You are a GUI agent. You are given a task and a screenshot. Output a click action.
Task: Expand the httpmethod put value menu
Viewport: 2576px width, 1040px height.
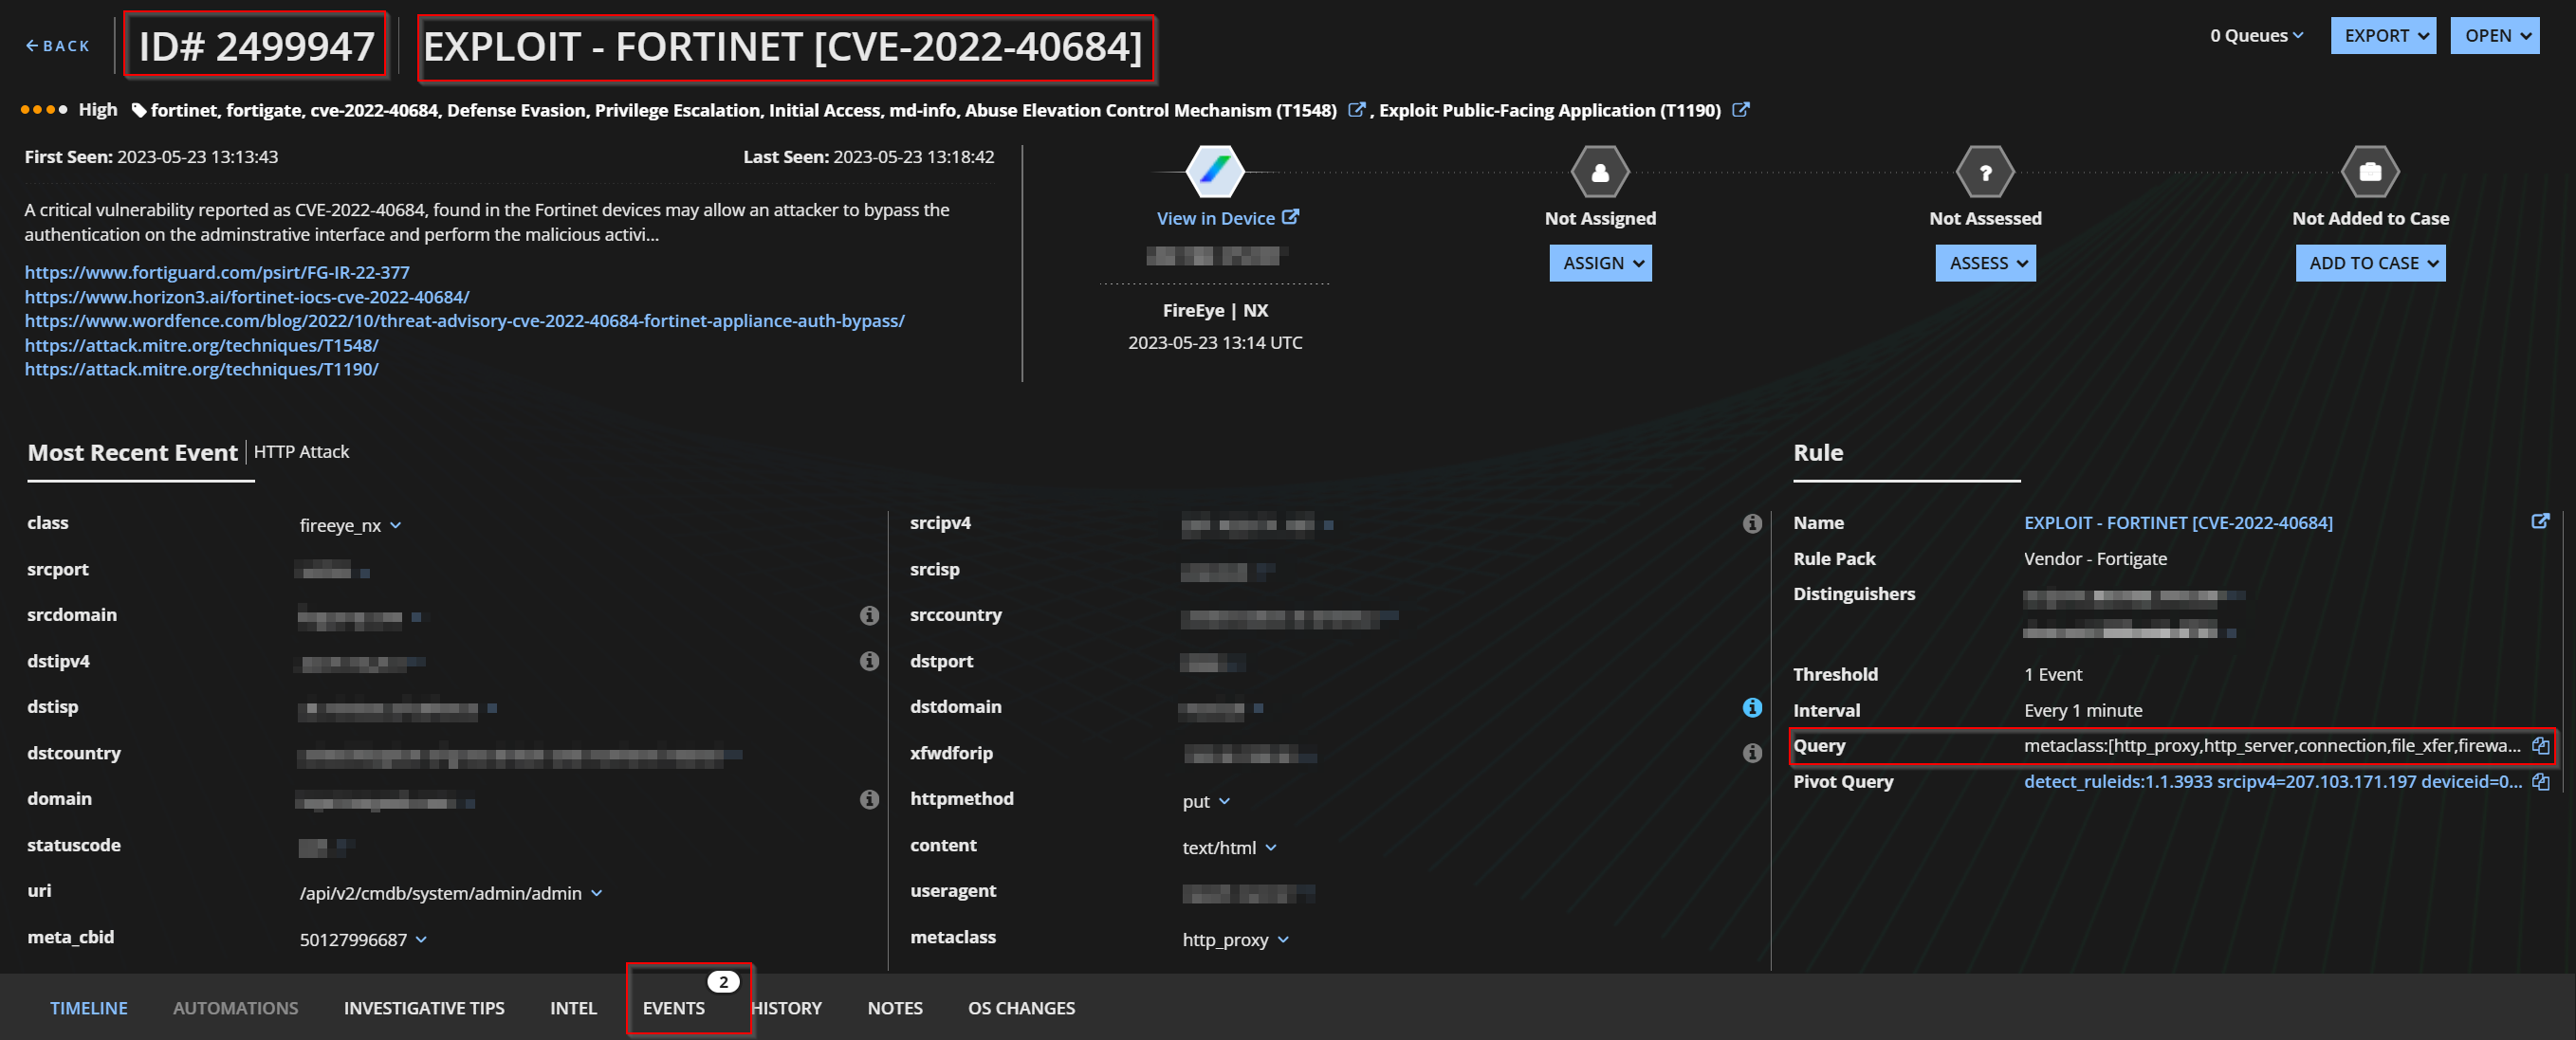click(1224, 801)
